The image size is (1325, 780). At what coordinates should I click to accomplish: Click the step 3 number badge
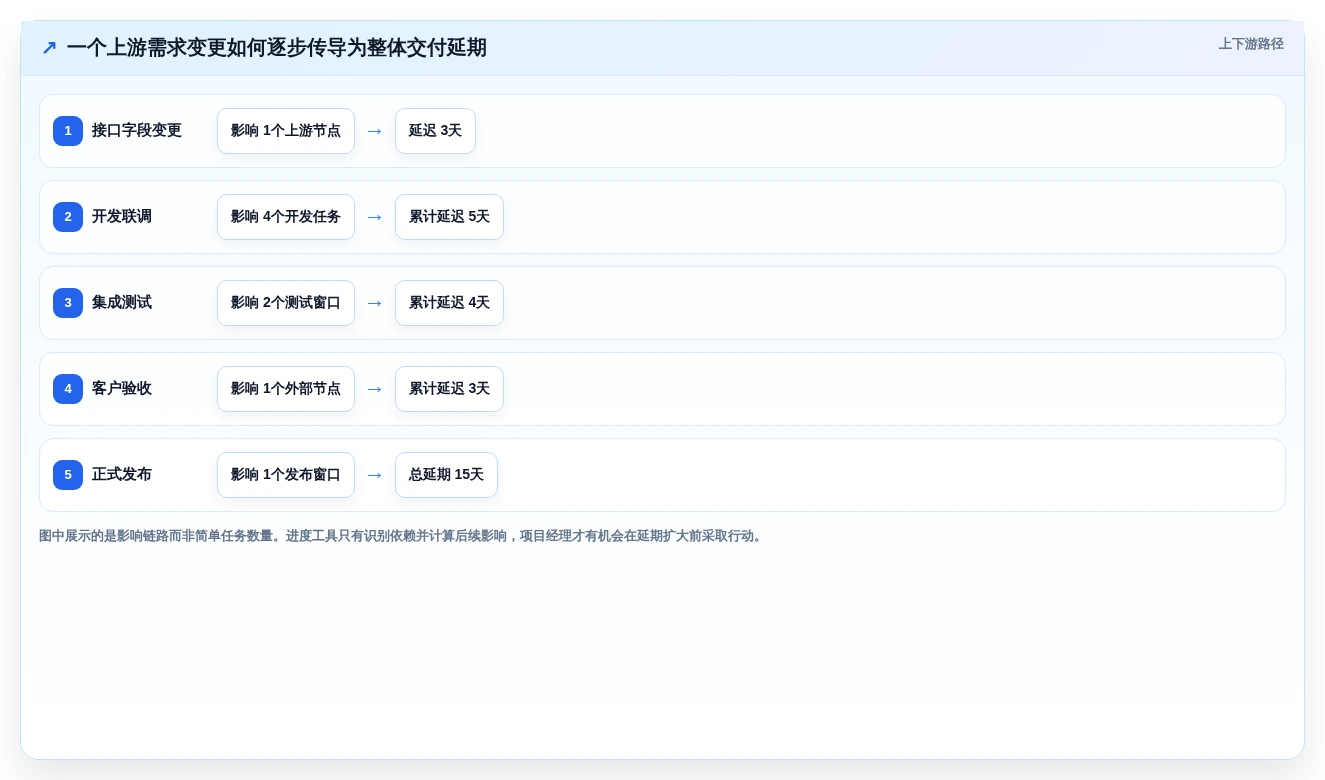coord(68,303)
